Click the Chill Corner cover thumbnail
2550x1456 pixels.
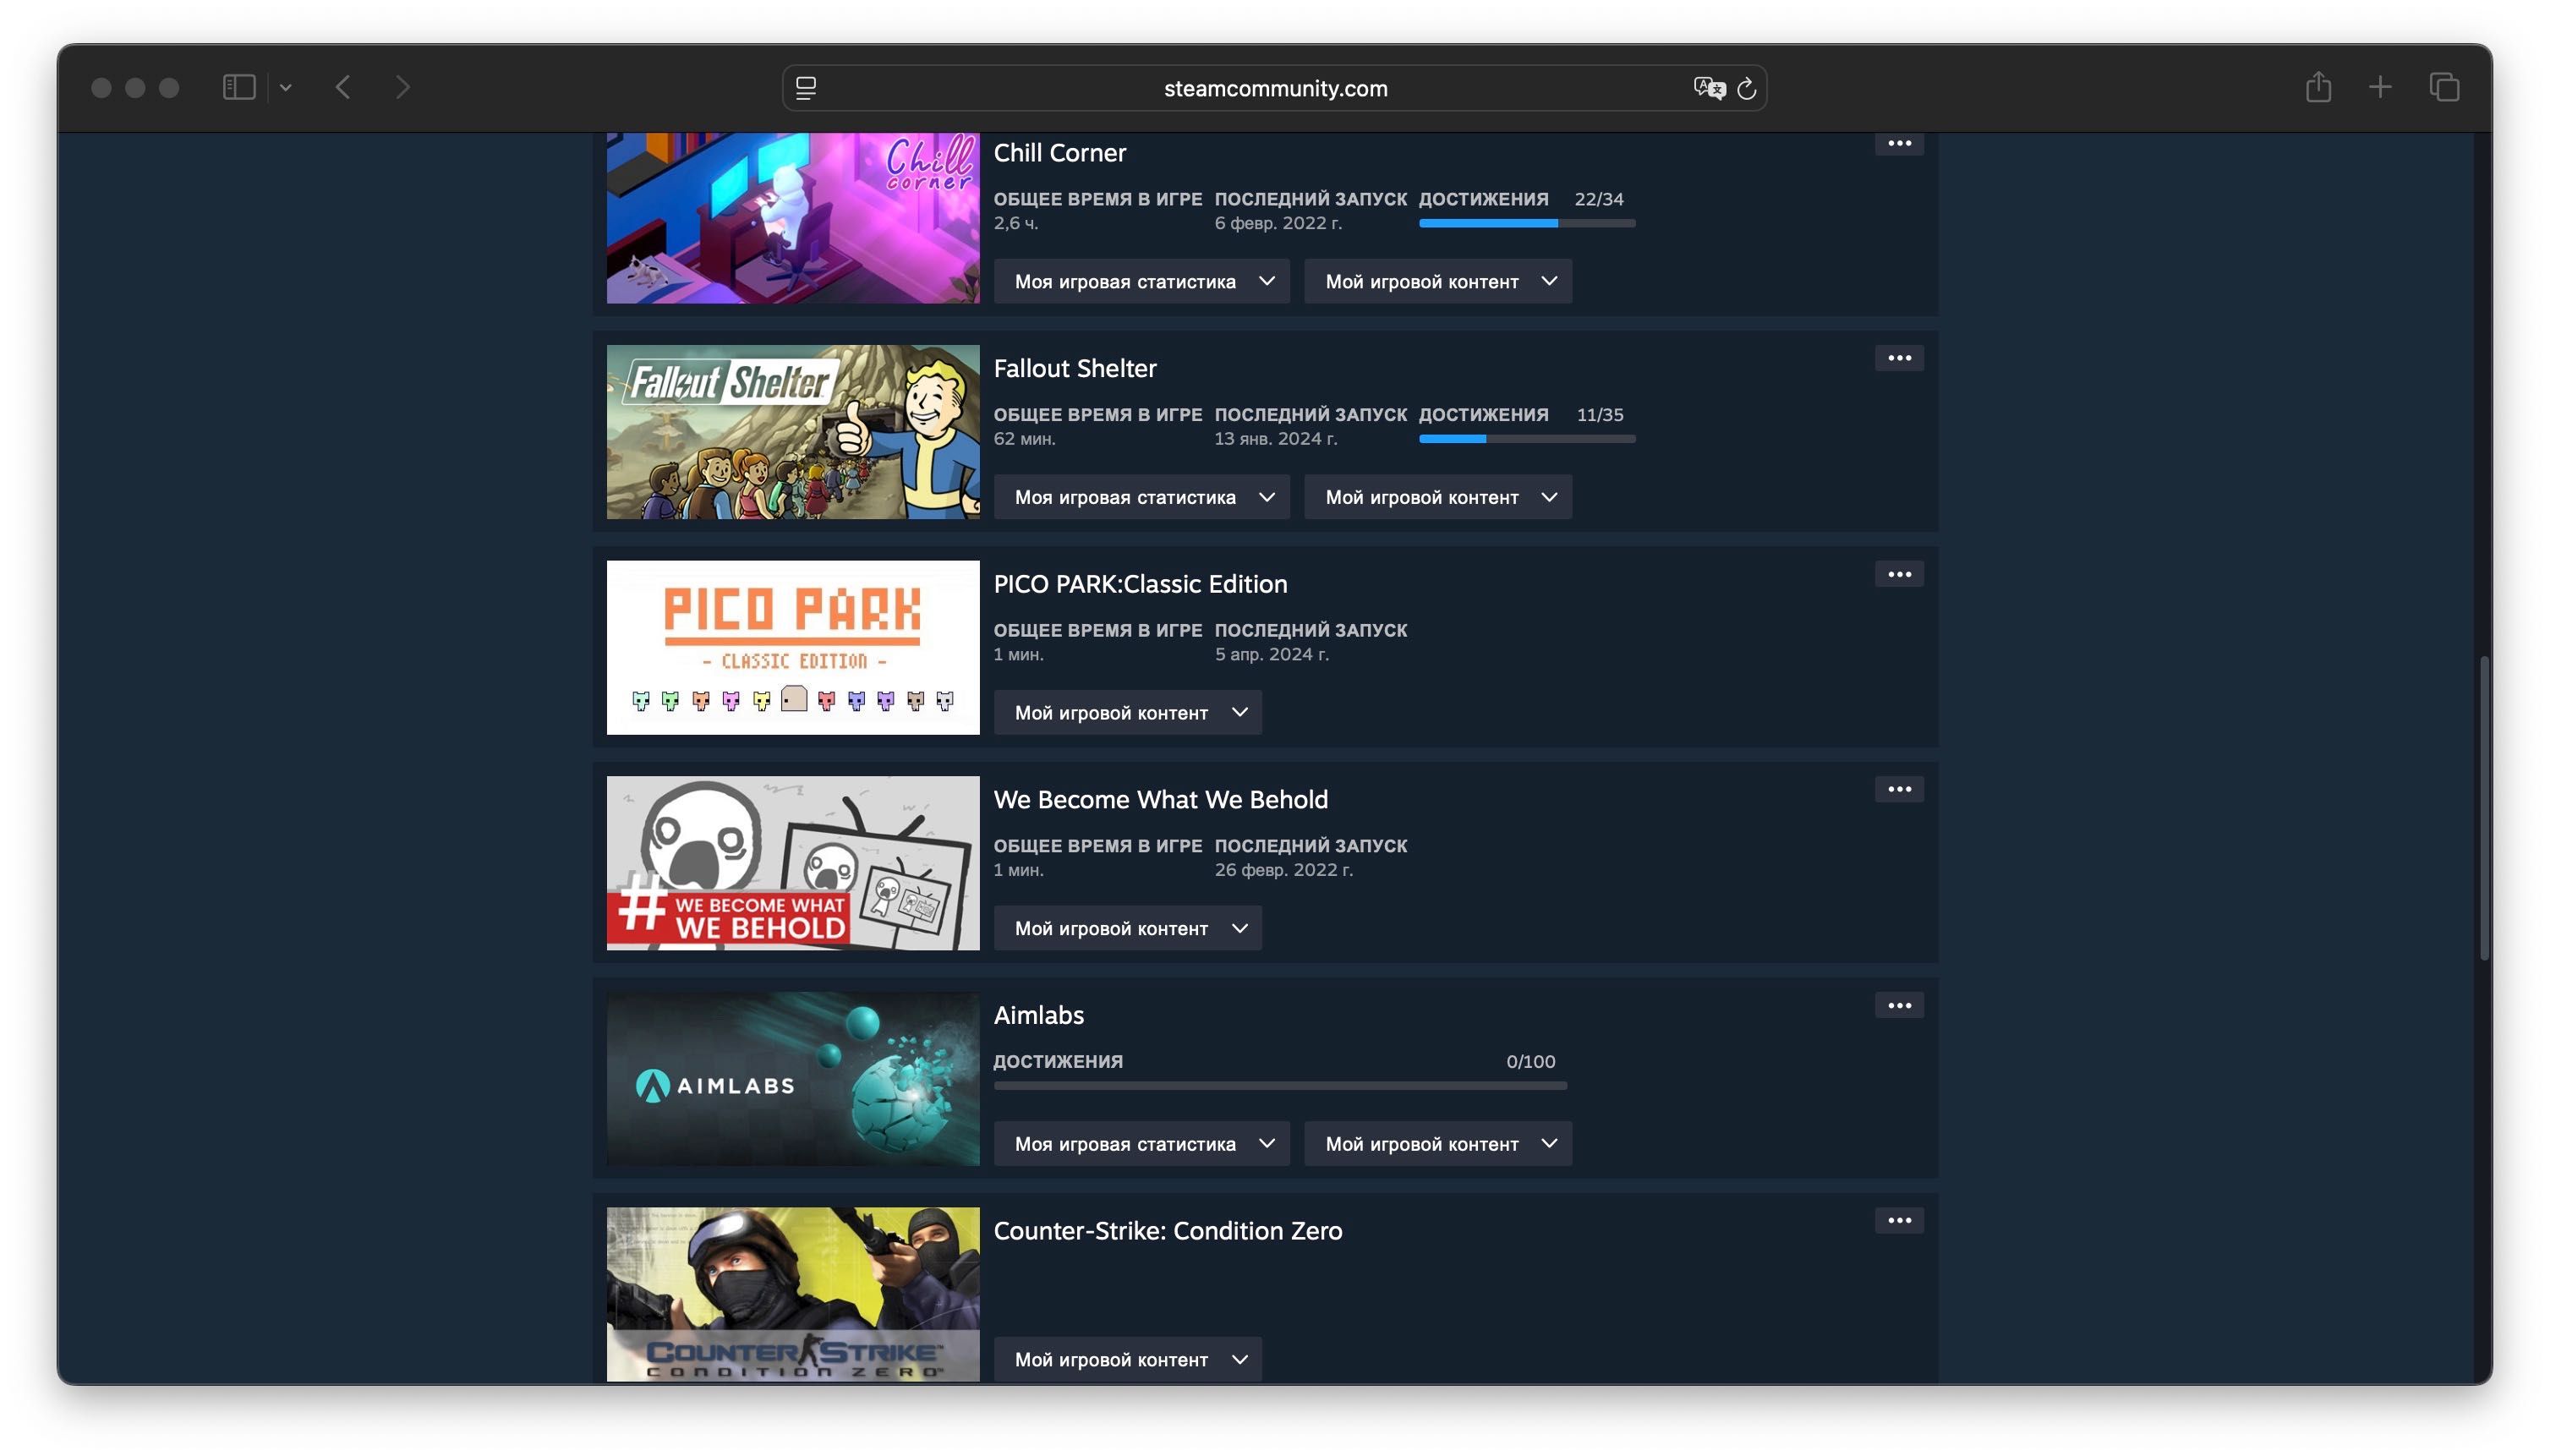[x=793, y=218]
